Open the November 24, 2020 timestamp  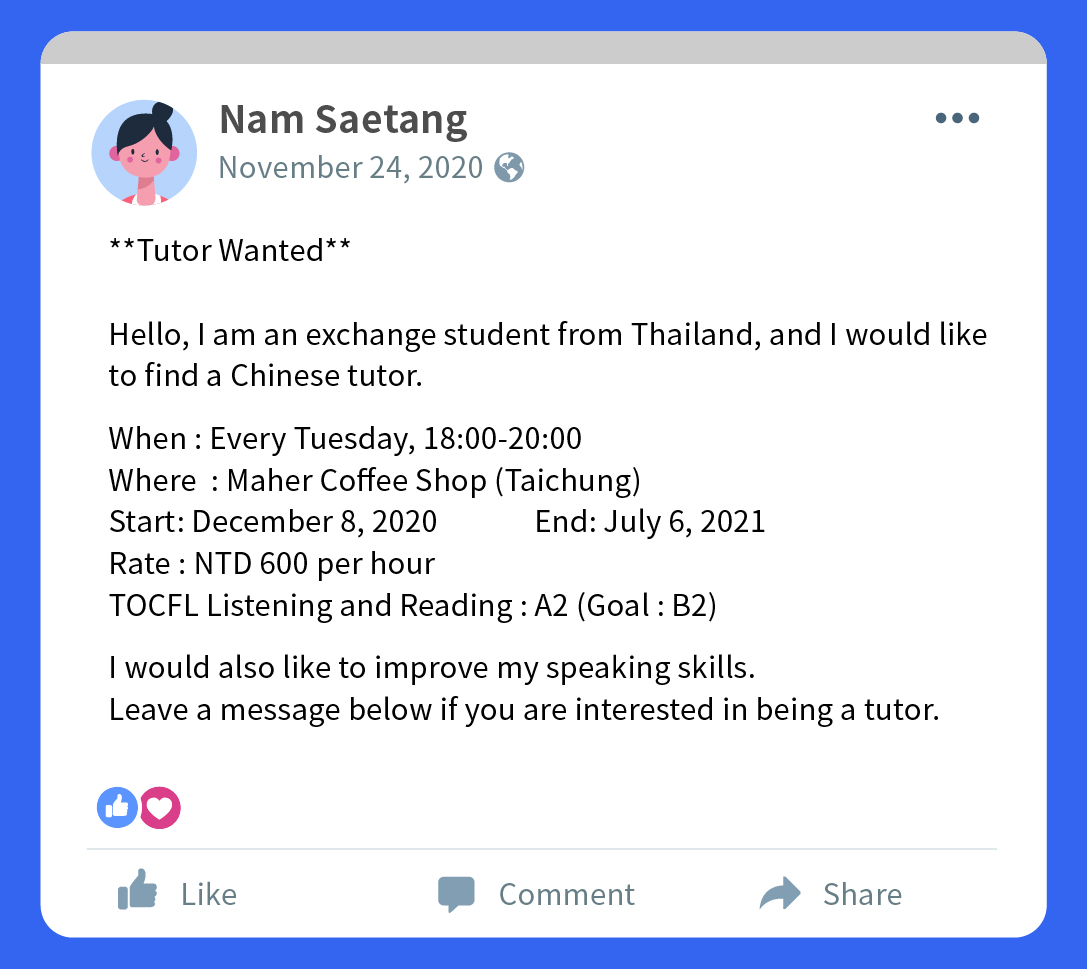[x=351, y=168]
